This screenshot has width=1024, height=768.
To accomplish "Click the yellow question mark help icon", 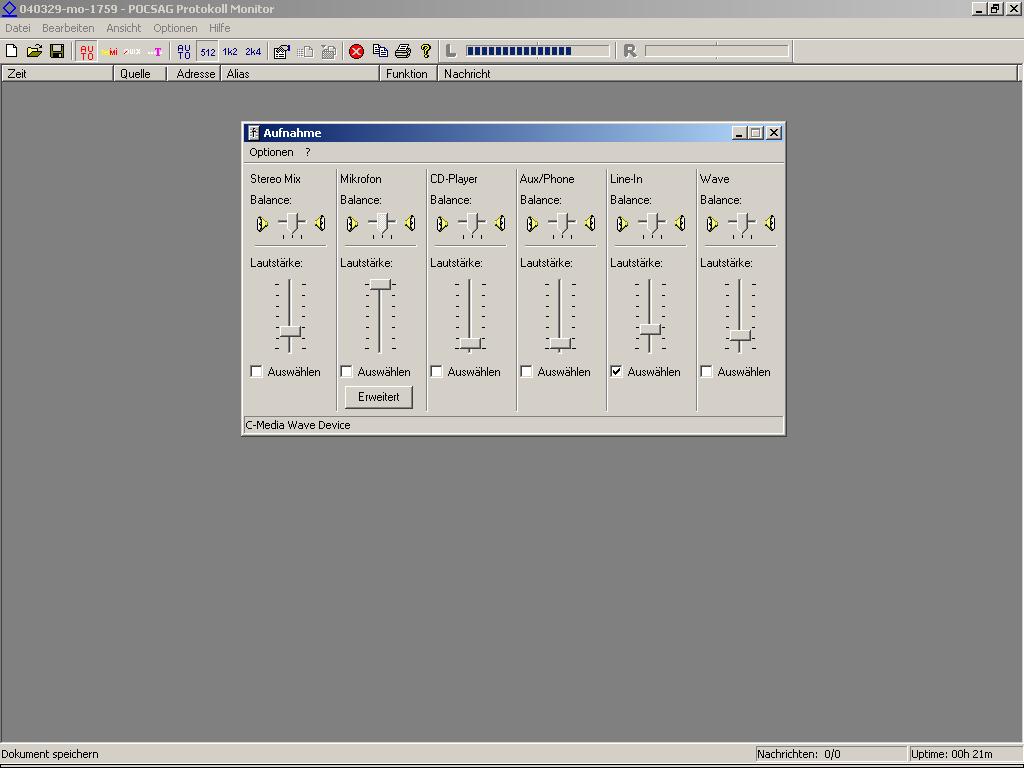I will coord(425,51).
